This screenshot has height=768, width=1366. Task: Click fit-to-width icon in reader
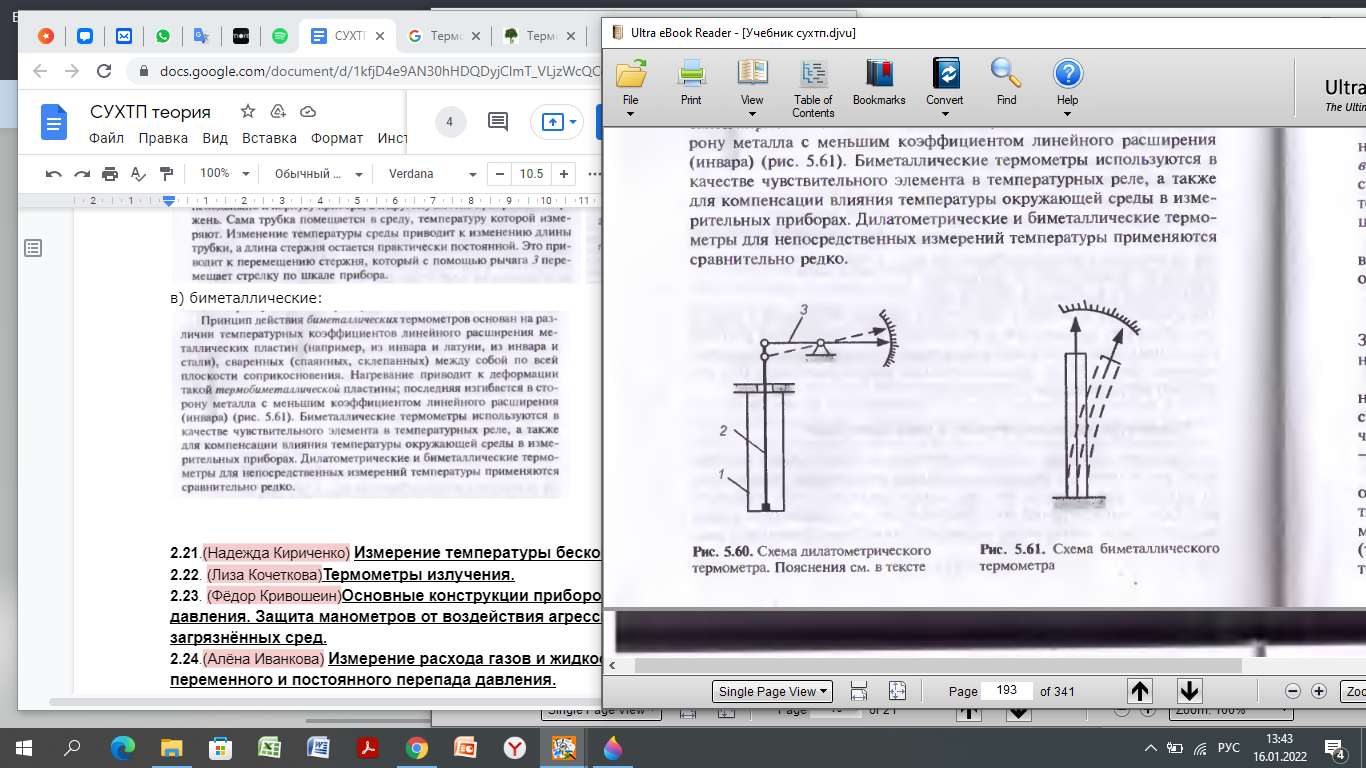tap(858, 691)
